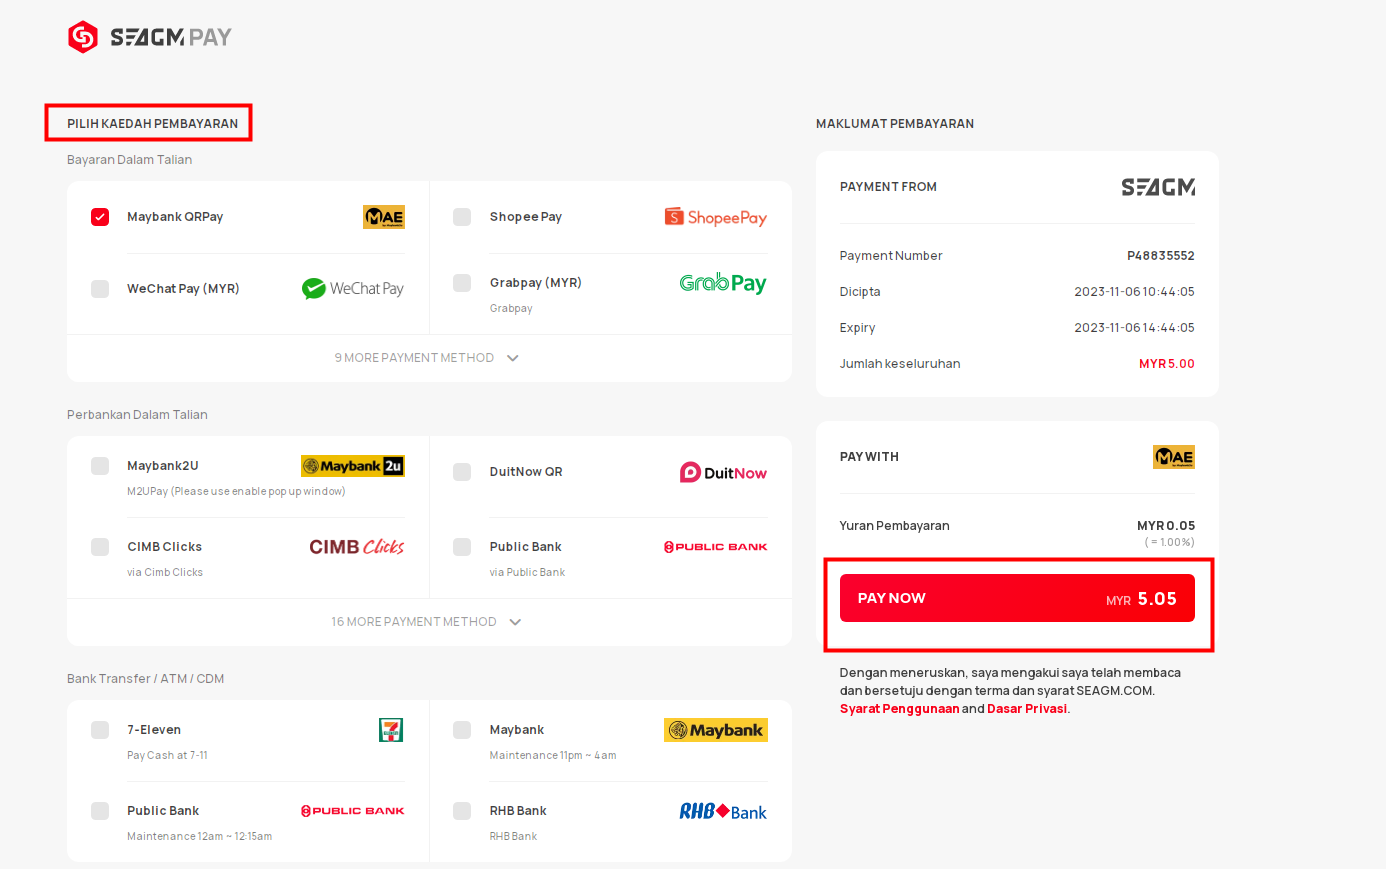Click the Maintenance 11pm ~ 4am note

pyautogui.click(x=553, y=756)
